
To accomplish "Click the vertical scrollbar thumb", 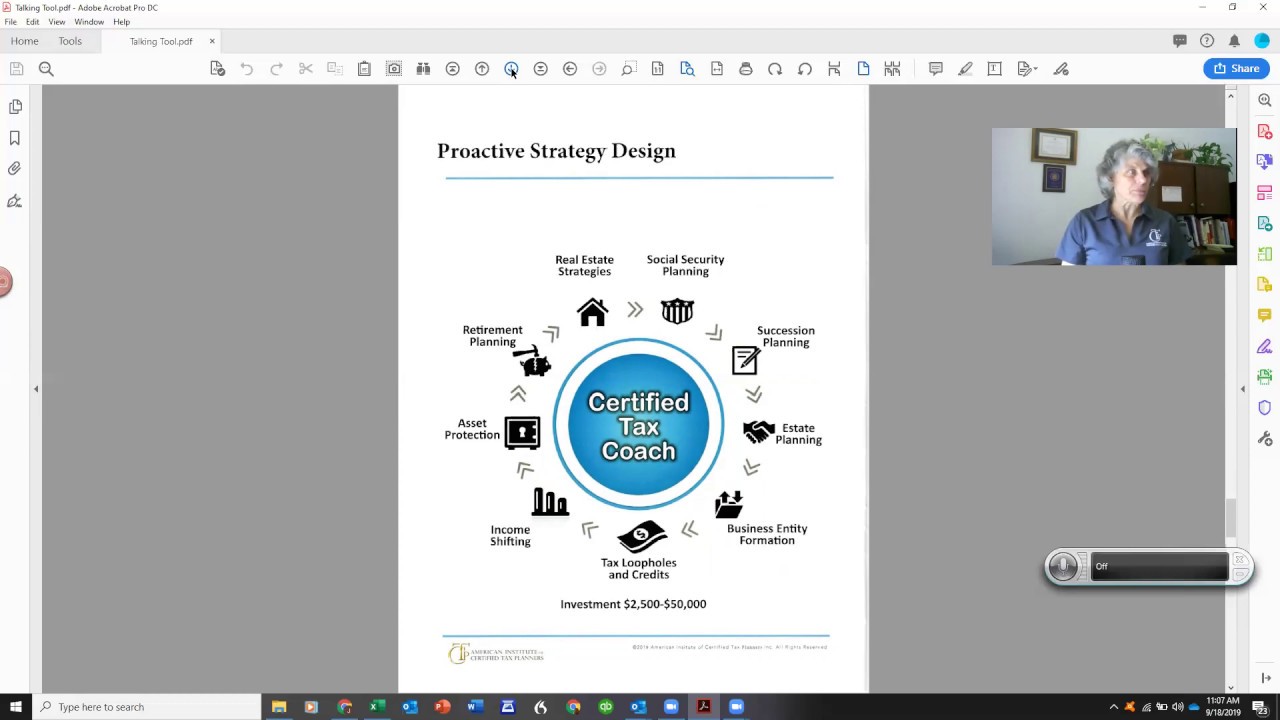I will tap(1231, 519).
